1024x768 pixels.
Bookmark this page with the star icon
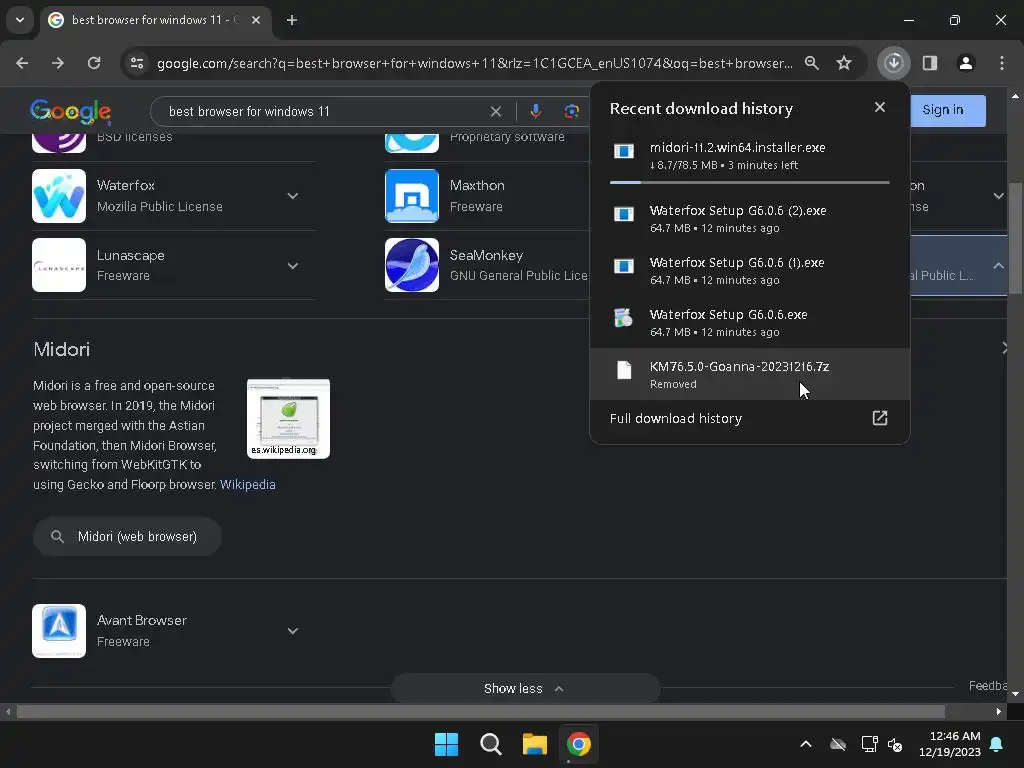tap(844, 63)
